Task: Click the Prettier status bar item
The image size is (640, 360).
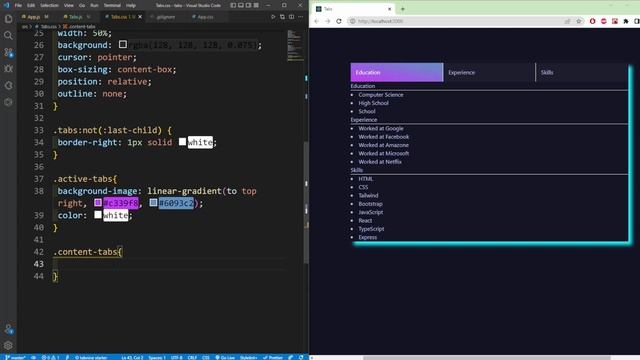Action: point(273,357)
